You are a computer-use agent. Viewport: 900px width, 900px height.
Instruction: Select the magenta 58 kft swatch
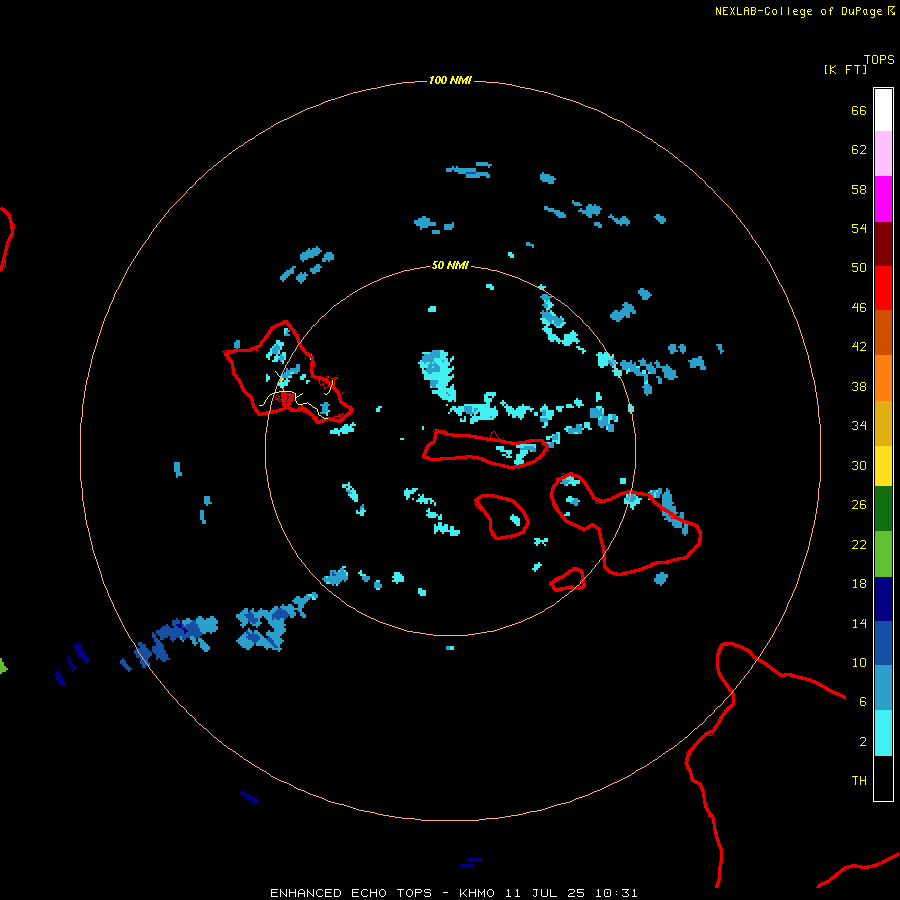(883, 199)
